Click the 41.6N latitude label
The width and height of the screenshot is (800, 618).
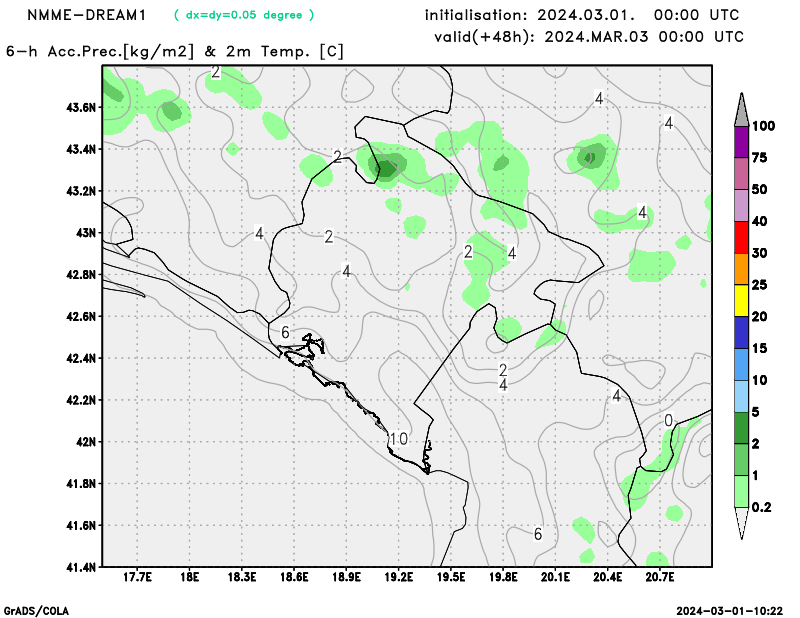pos(81,525)
